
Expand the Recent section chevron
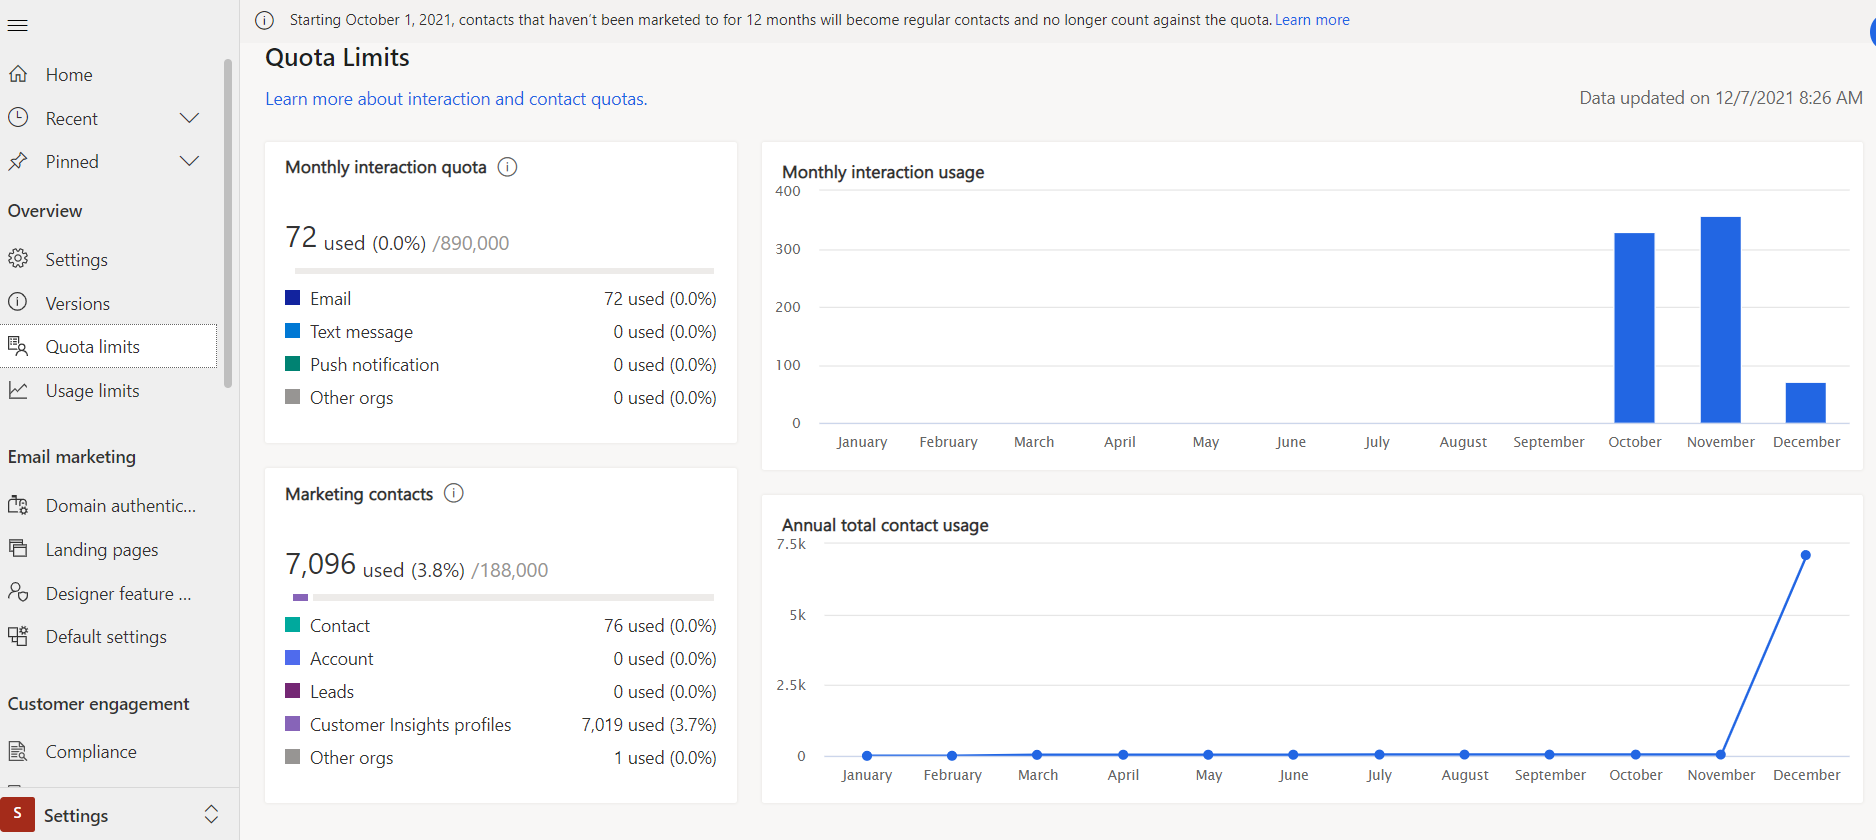coord(189,118)
